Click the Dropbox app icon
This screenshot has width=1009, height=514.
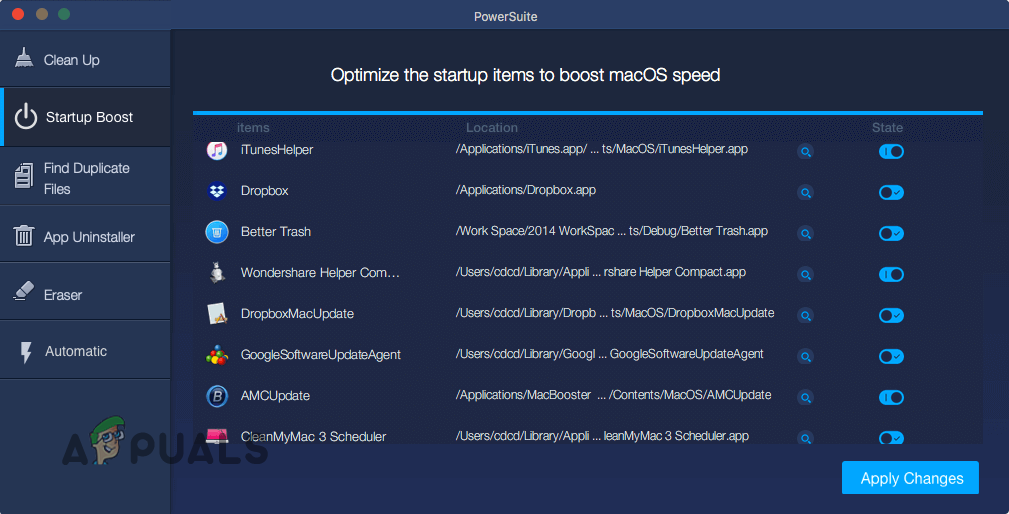[217, 191]
